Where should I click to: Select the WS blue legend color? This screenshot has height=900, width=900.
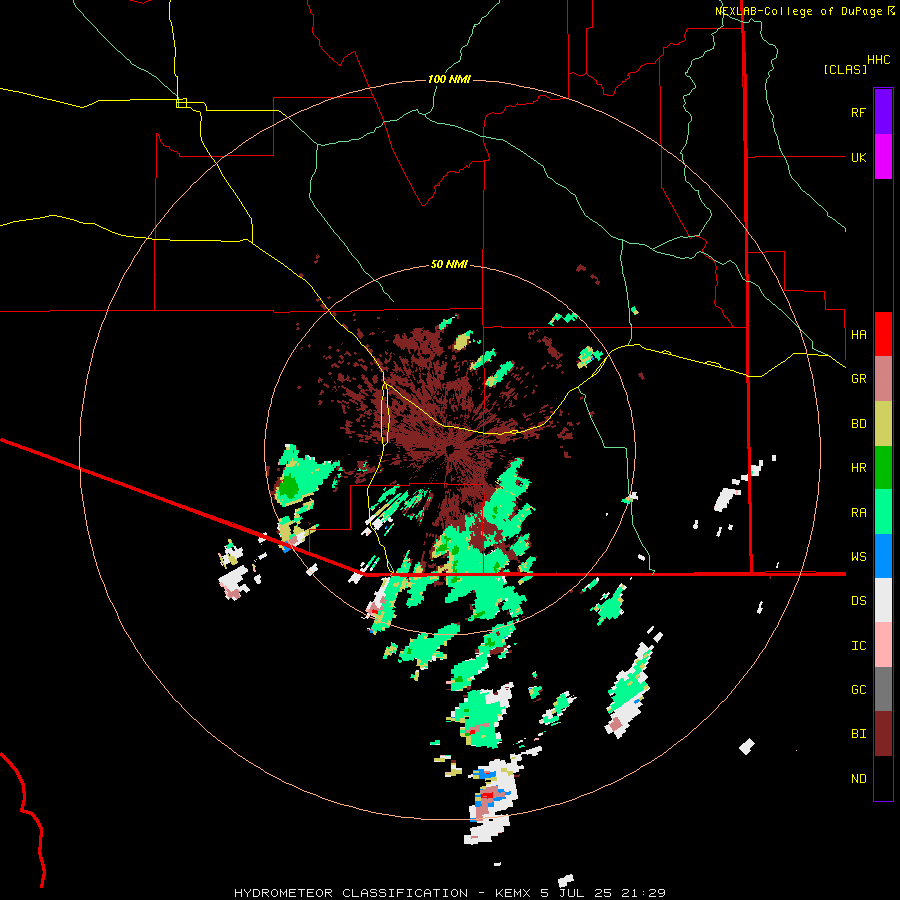click(x=883, y=556)
